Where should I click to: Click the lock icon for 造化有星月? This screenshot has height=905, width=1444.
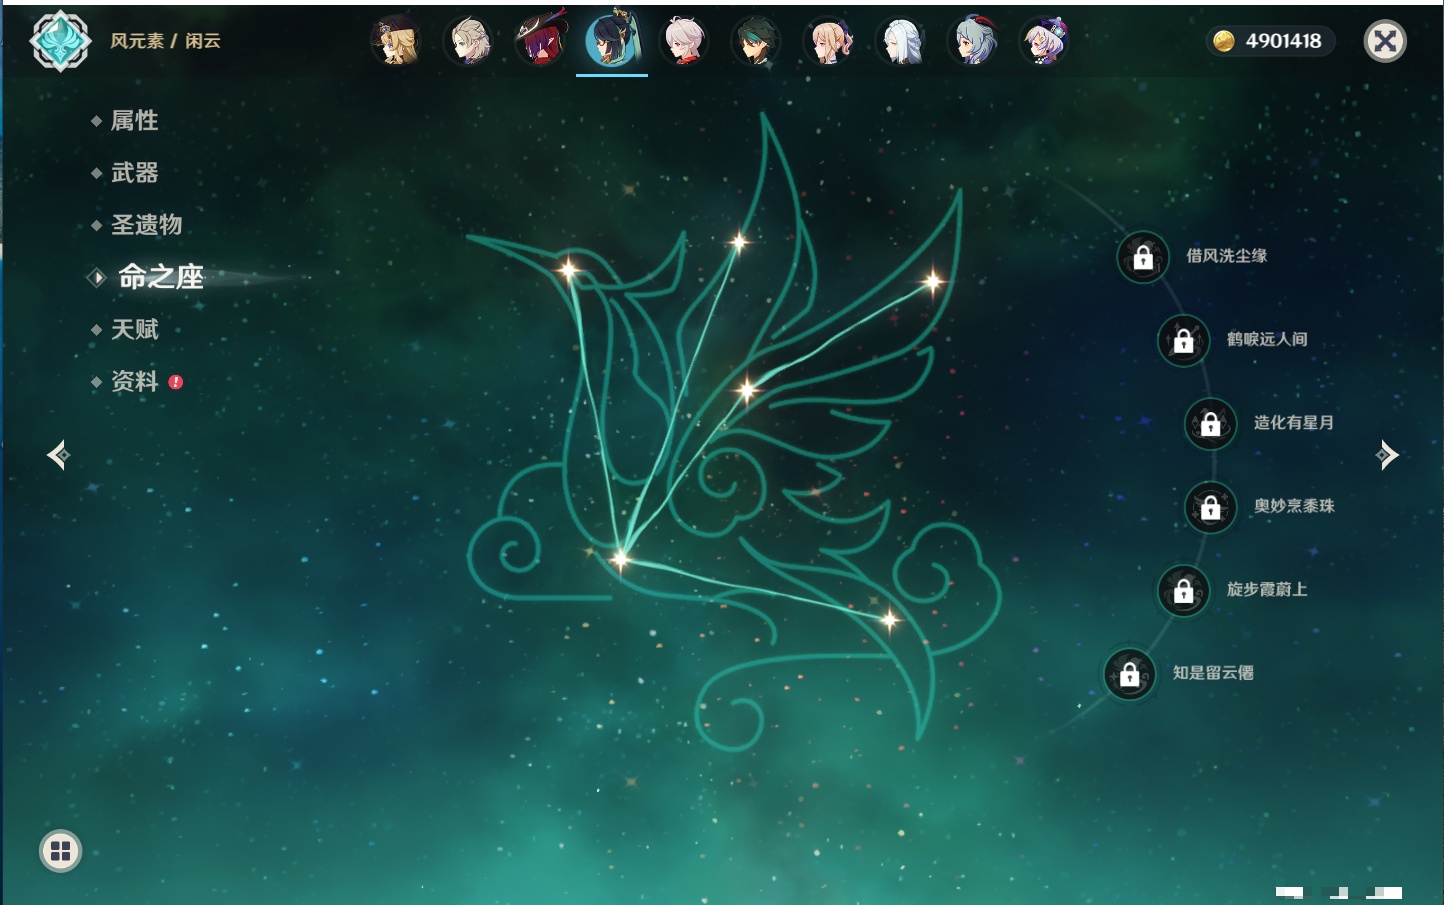[x=1211, y=423]
